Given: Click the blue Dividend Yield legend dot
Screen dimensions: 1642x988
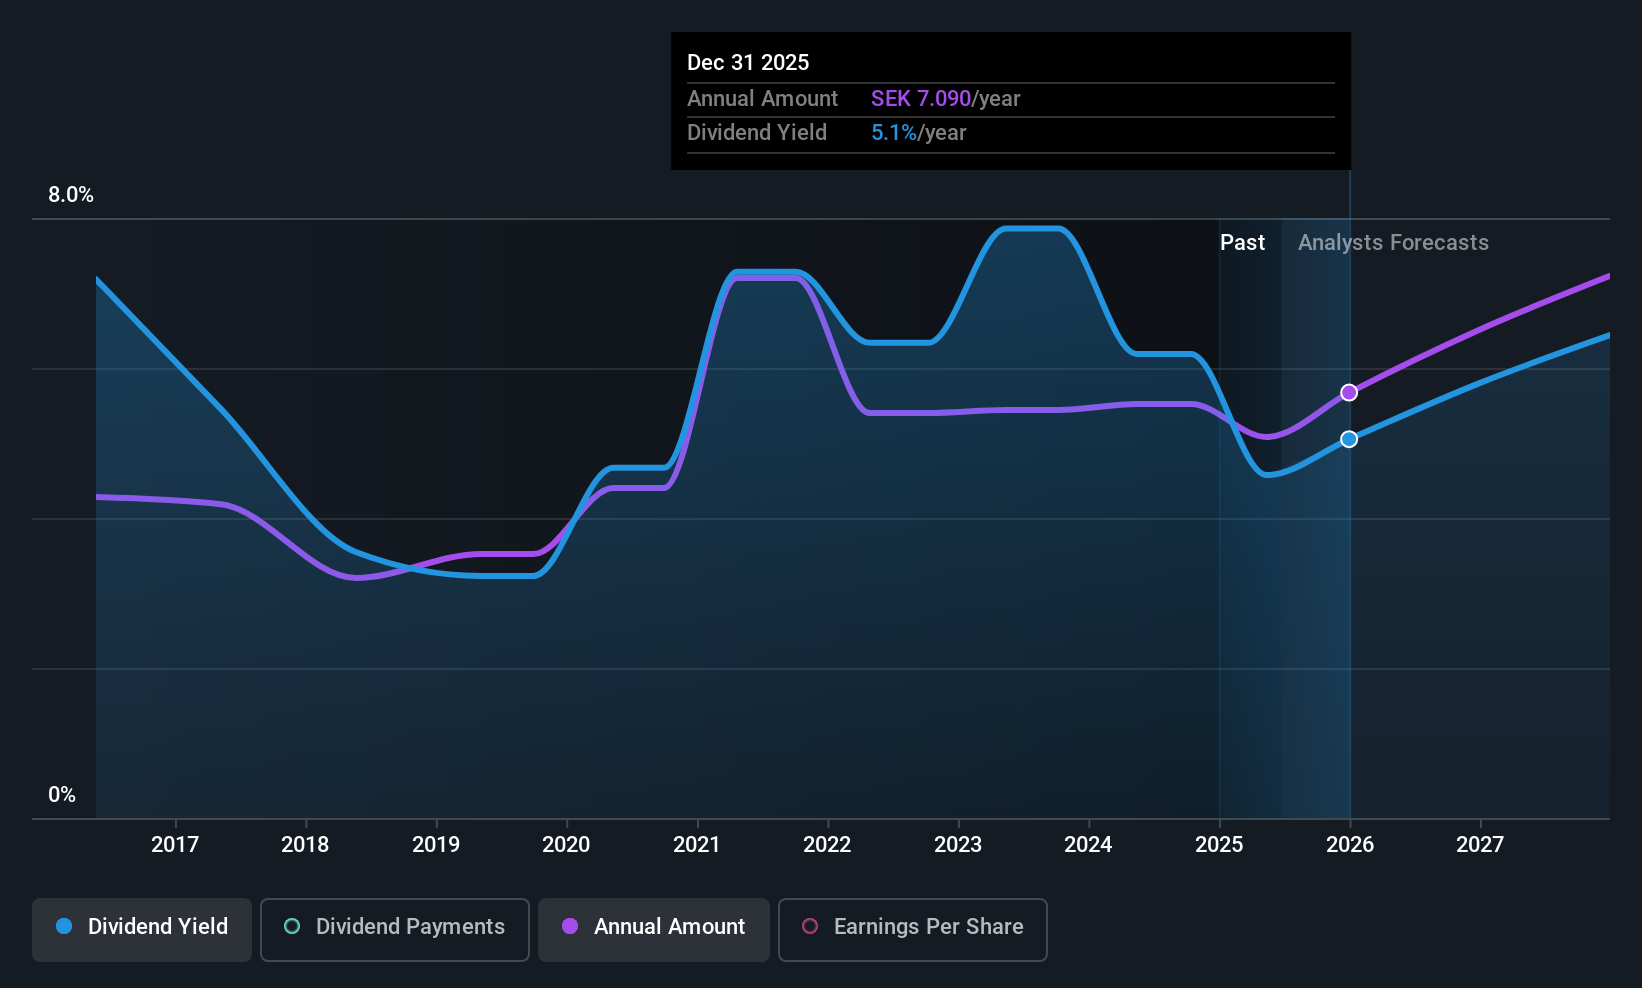Looking at the screenshot, I should pyautogui.click(x=64, y=927).
